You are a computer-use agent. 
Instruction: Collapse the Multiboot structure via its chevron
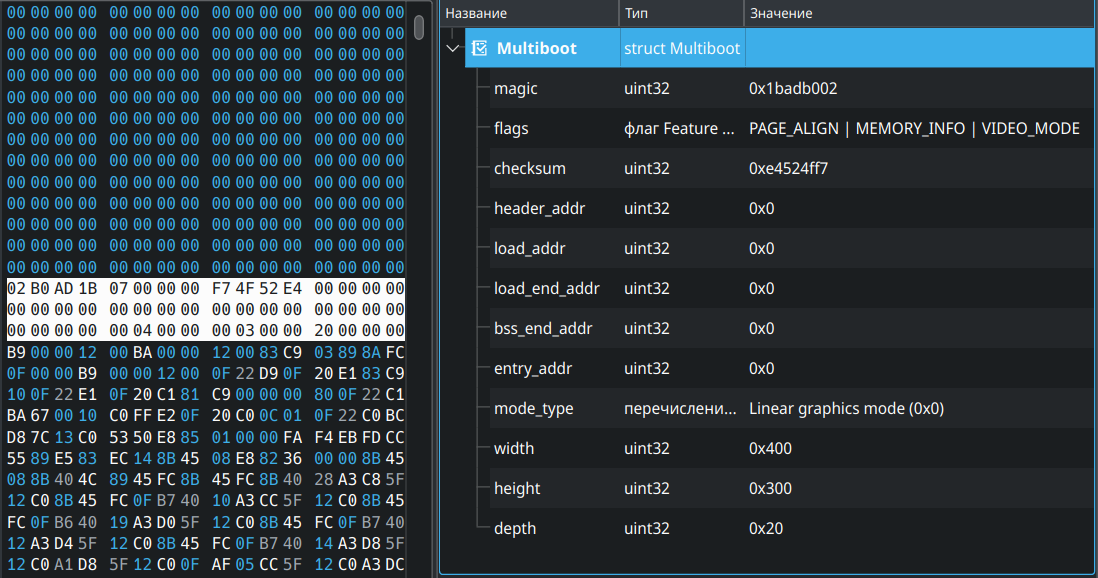(453, 47)
